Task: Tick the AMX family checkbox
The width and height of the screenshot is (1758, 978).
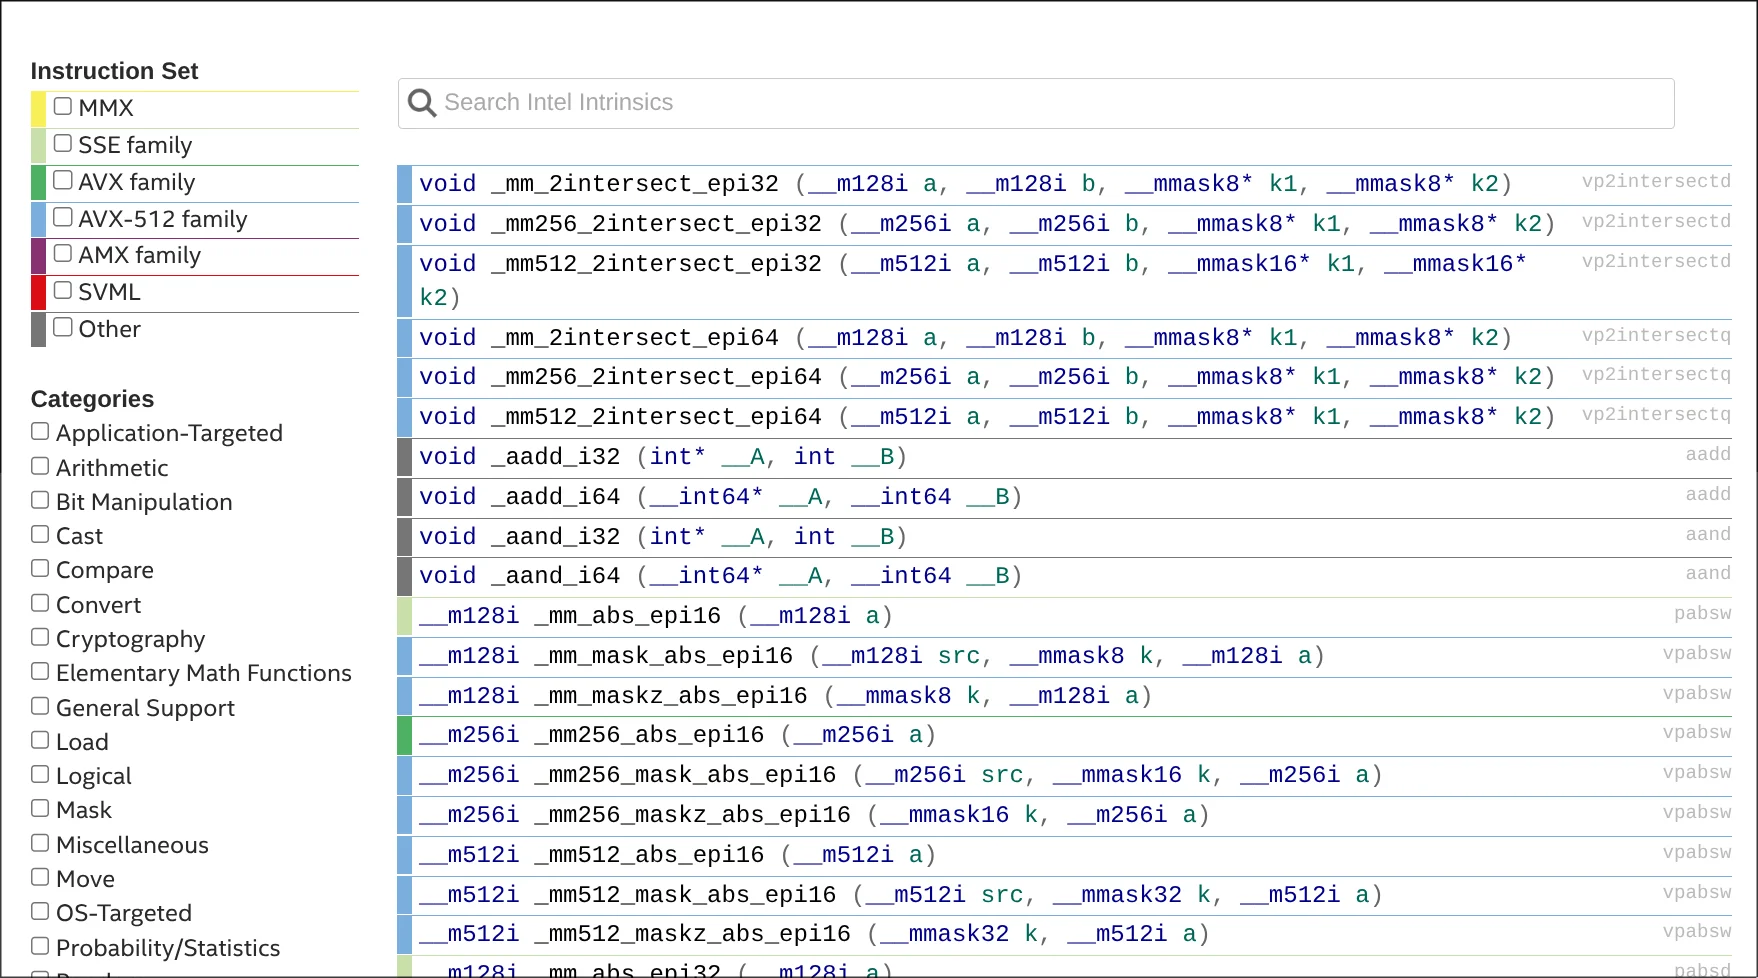Action: point(63,253)
